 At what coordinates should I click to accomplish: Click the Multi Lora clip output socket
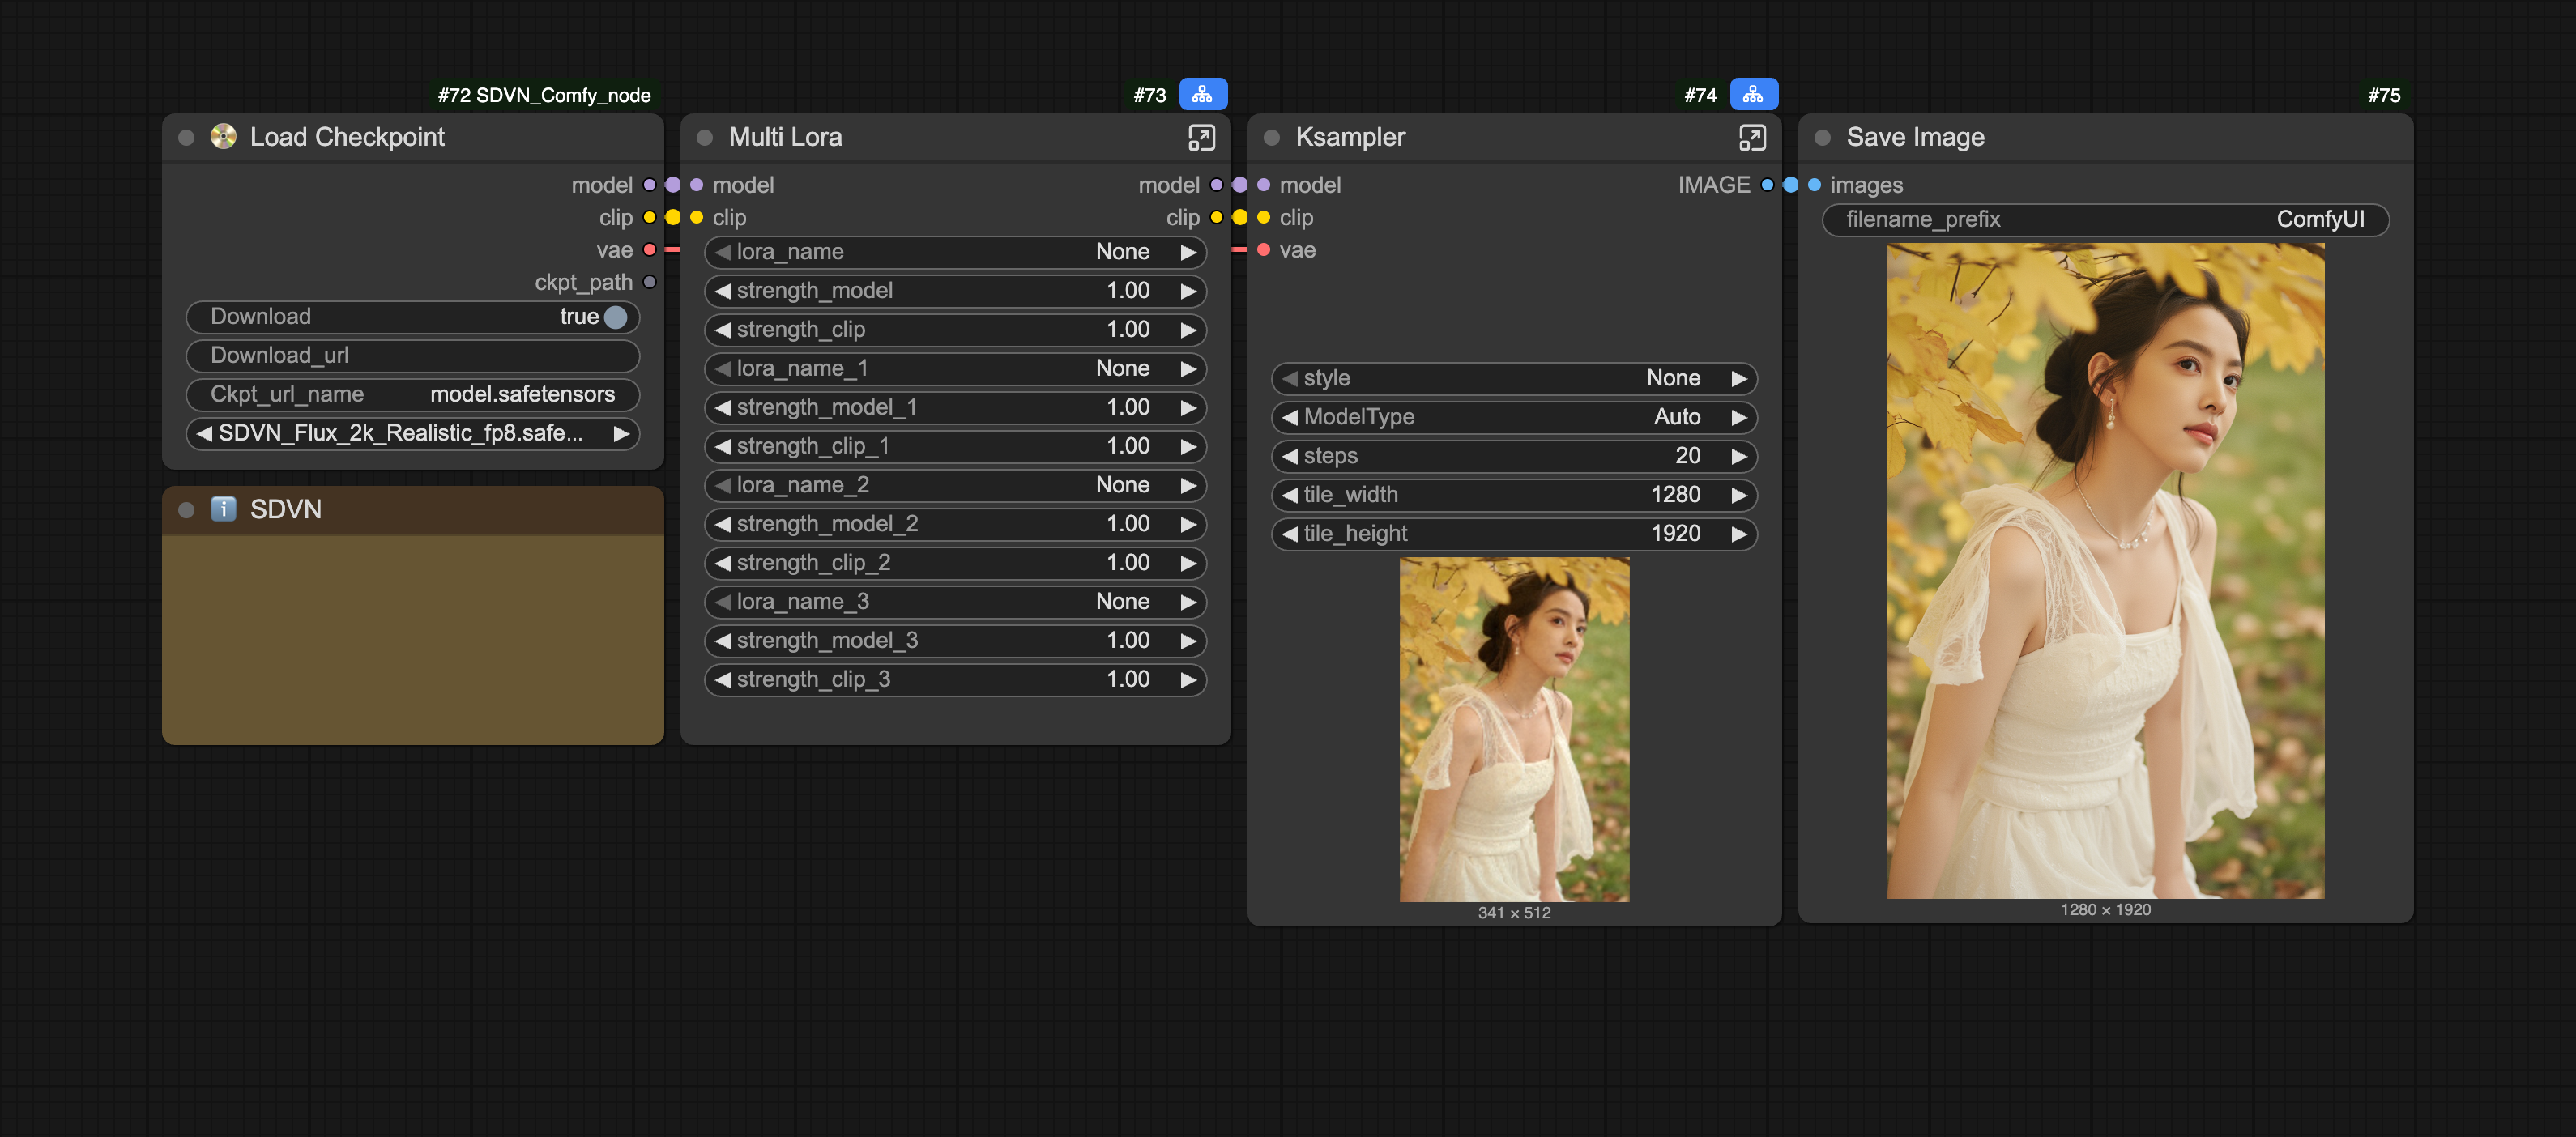(1217, 217)
